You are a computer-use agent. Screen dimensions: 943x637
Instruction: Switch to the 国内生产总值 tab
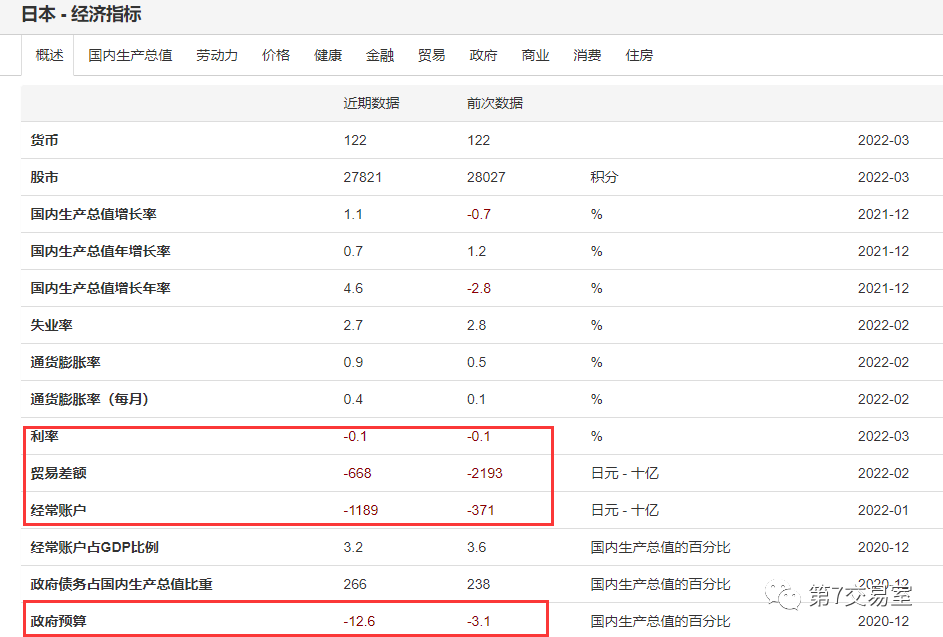[x=130, y=55]
